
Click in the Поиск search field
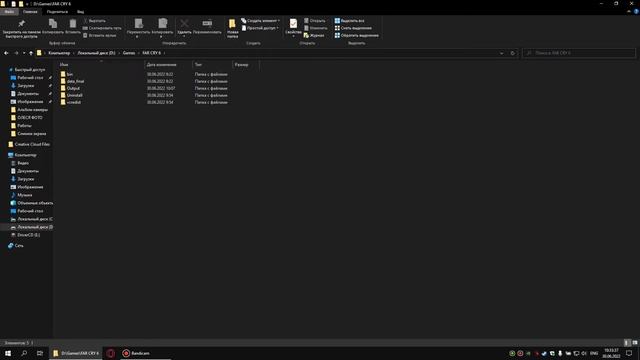[579, 53]
